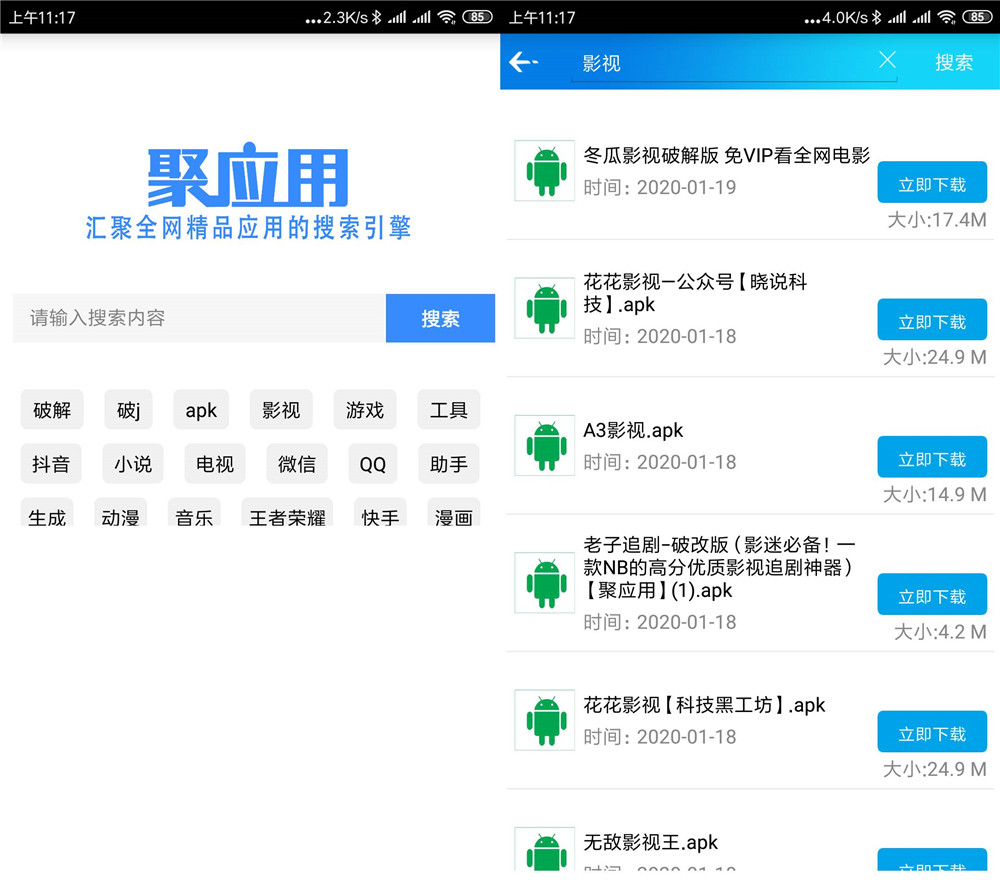Tap the Android icon beside 老子追剧-破改版 entry
1000x888 pixels.
pyautogui.click(x=543, y=583)
